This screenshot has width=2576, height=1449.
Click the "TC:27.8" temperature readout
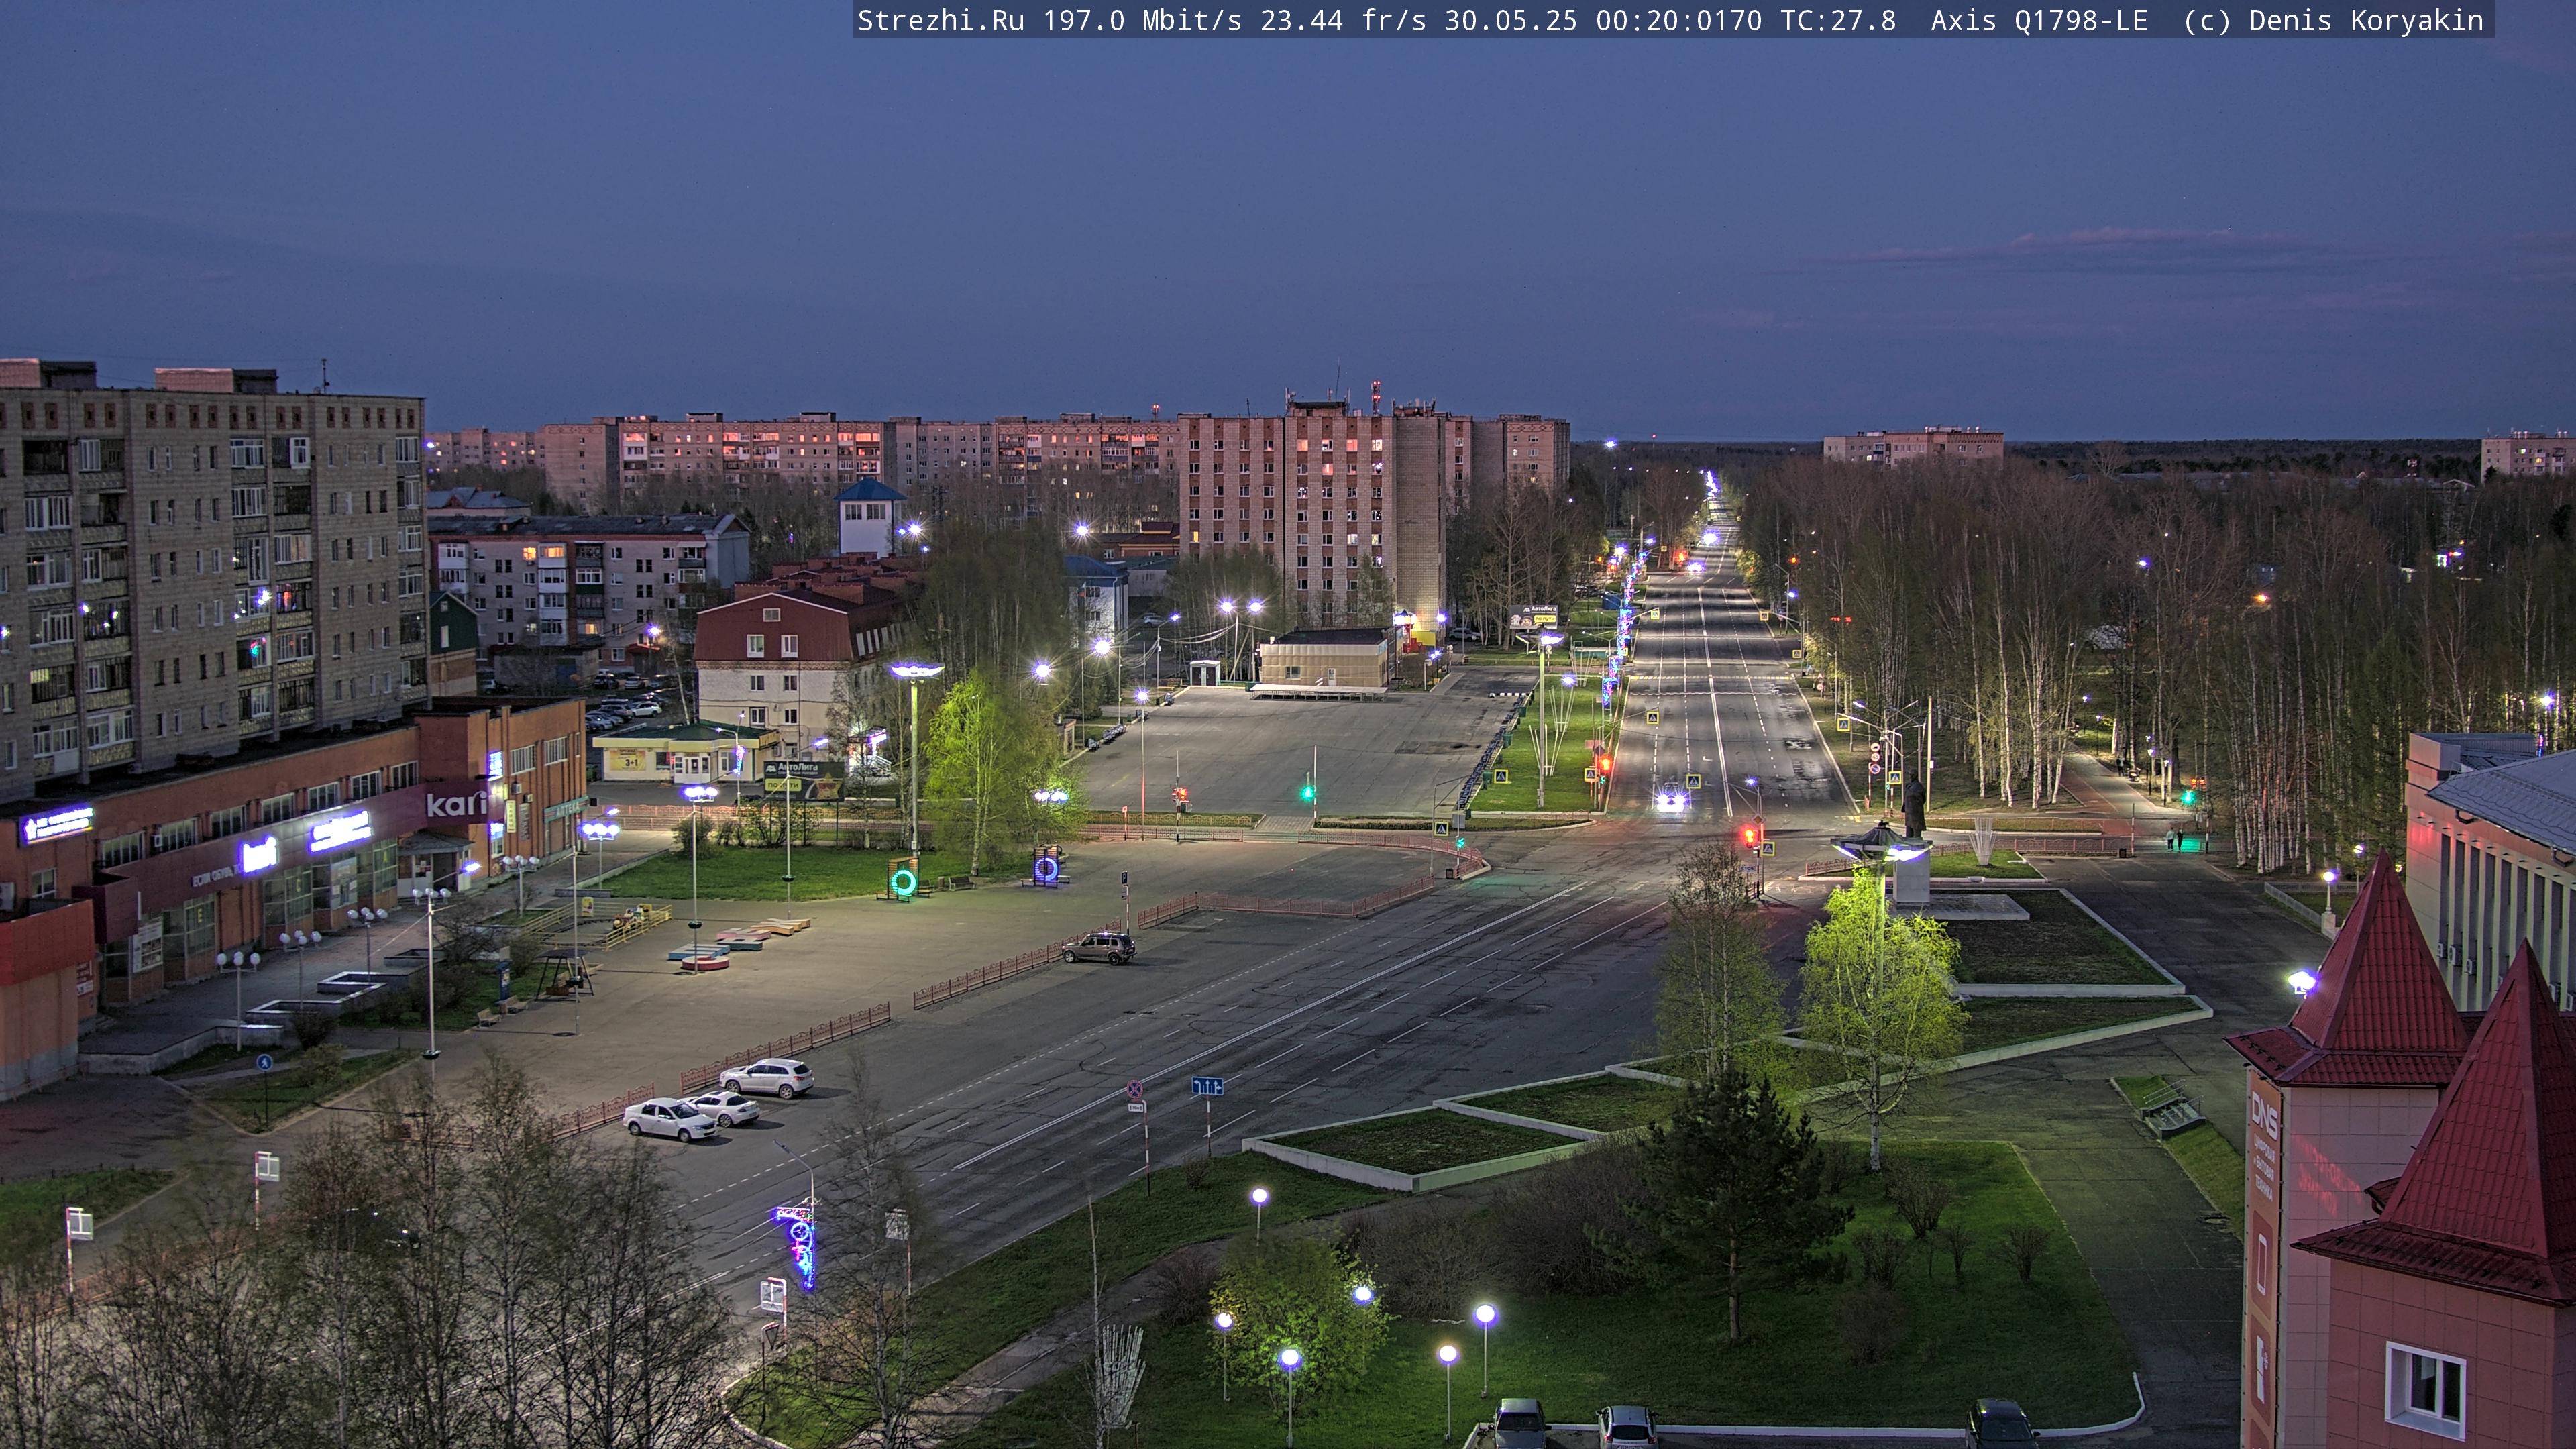1838,21
